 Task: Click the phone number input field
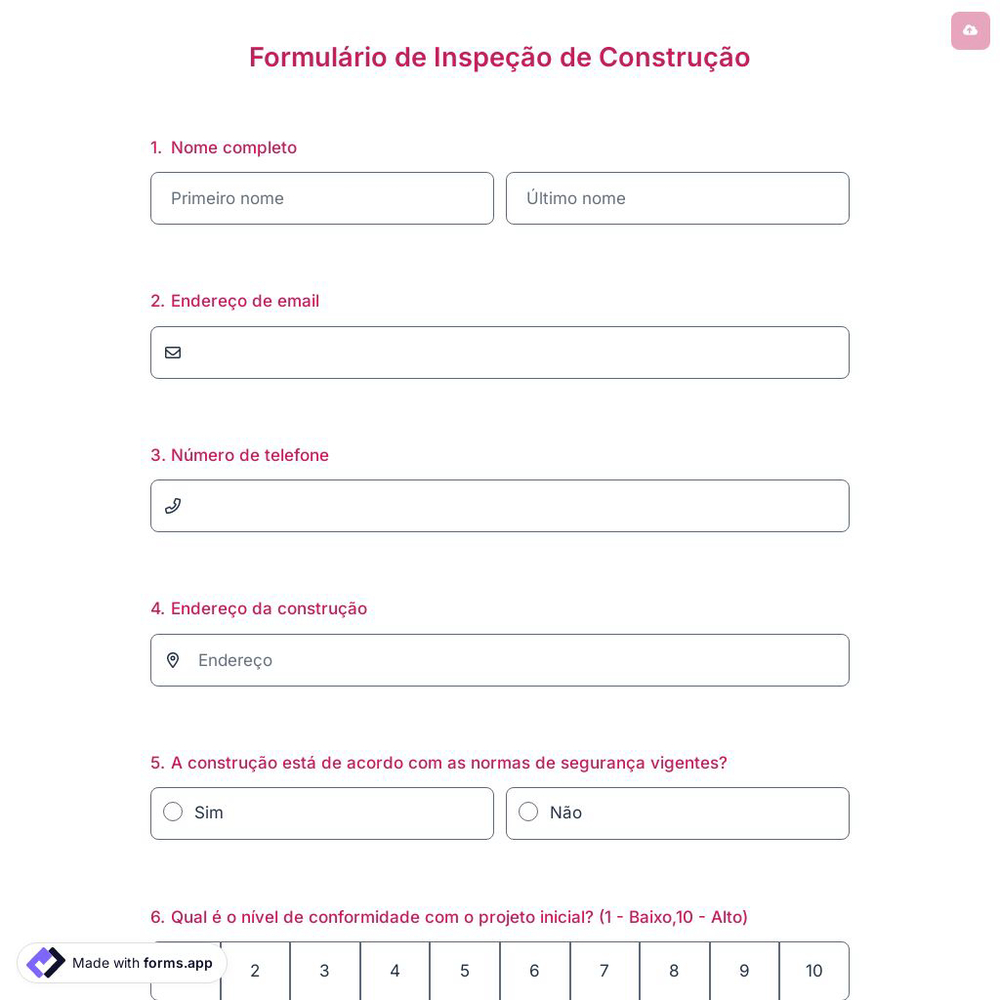point(500,506)
